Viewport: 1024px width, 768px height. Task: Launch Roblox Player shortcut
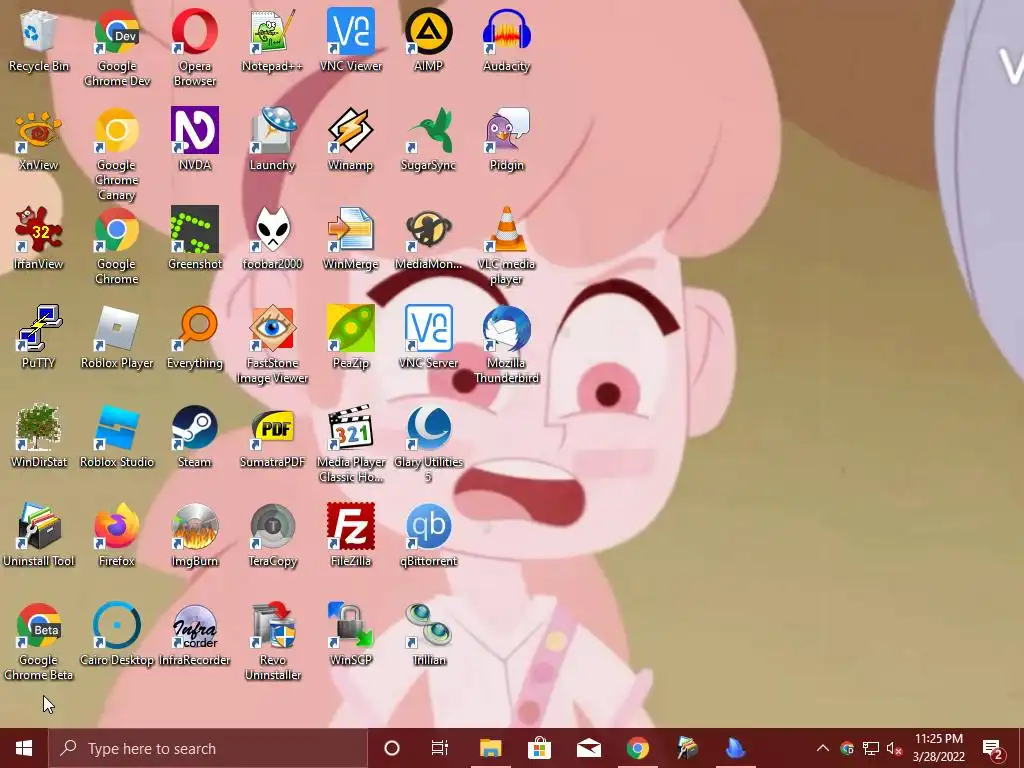pos(117,337)
